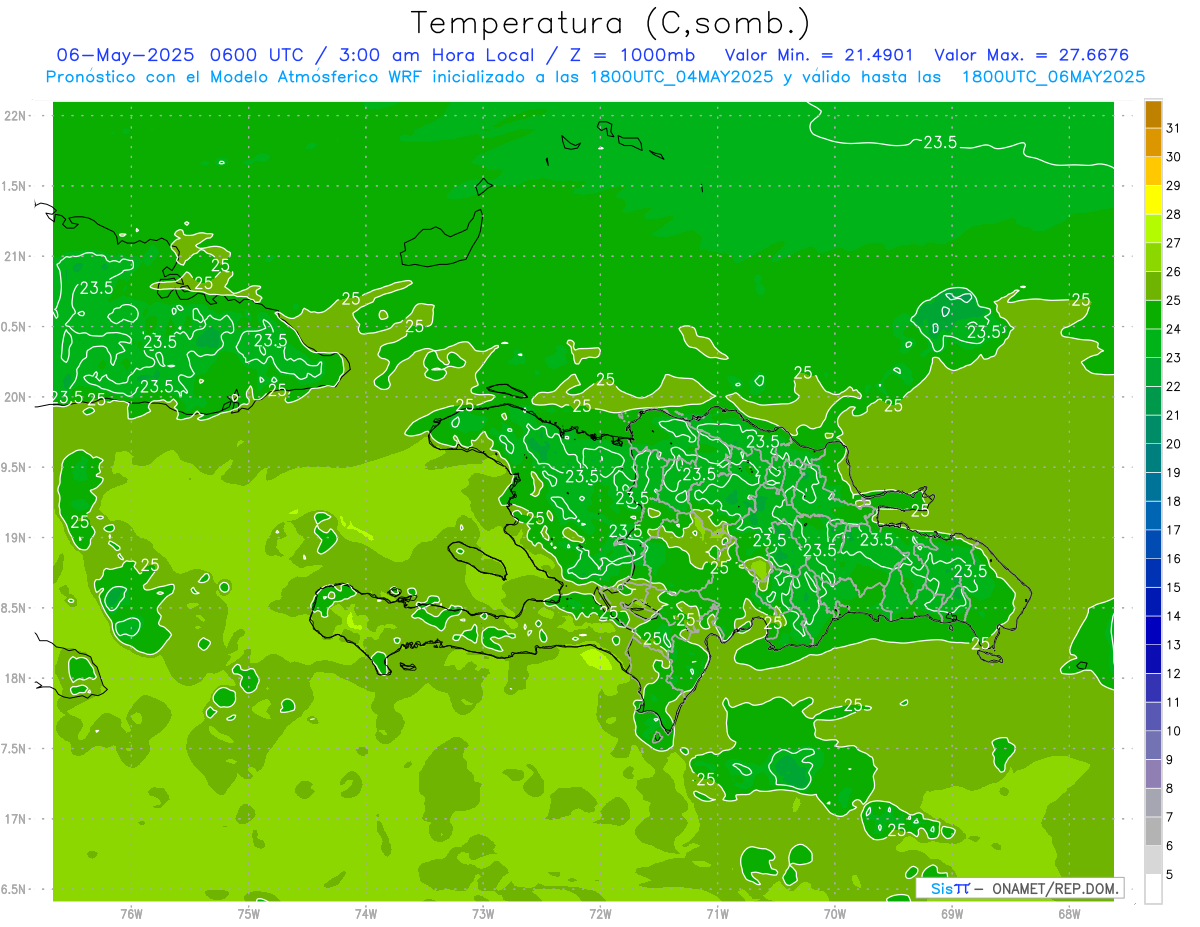Click the "ONAMET/REP.DOM." credit label
Viewport: 1200px width, 927px height.
(x=1056, y=888)
